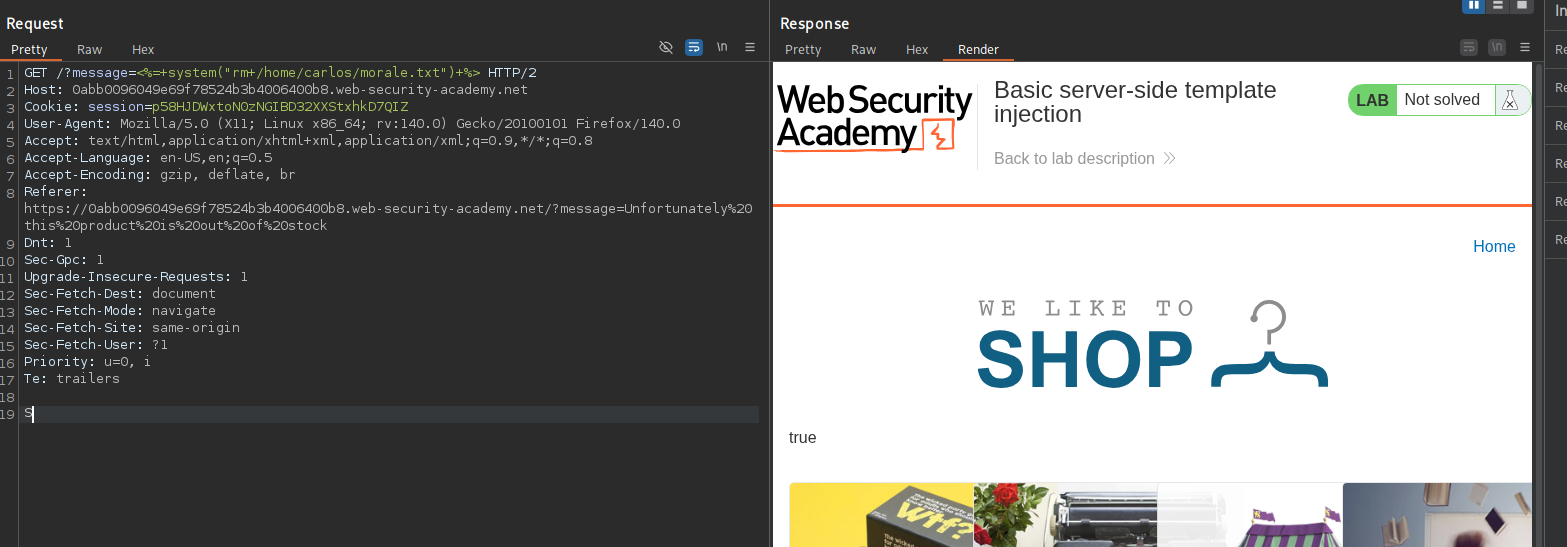Switch Request view to the Raw tab
This screenshot has height=547, width=1567.
click(x=89, y=49)
